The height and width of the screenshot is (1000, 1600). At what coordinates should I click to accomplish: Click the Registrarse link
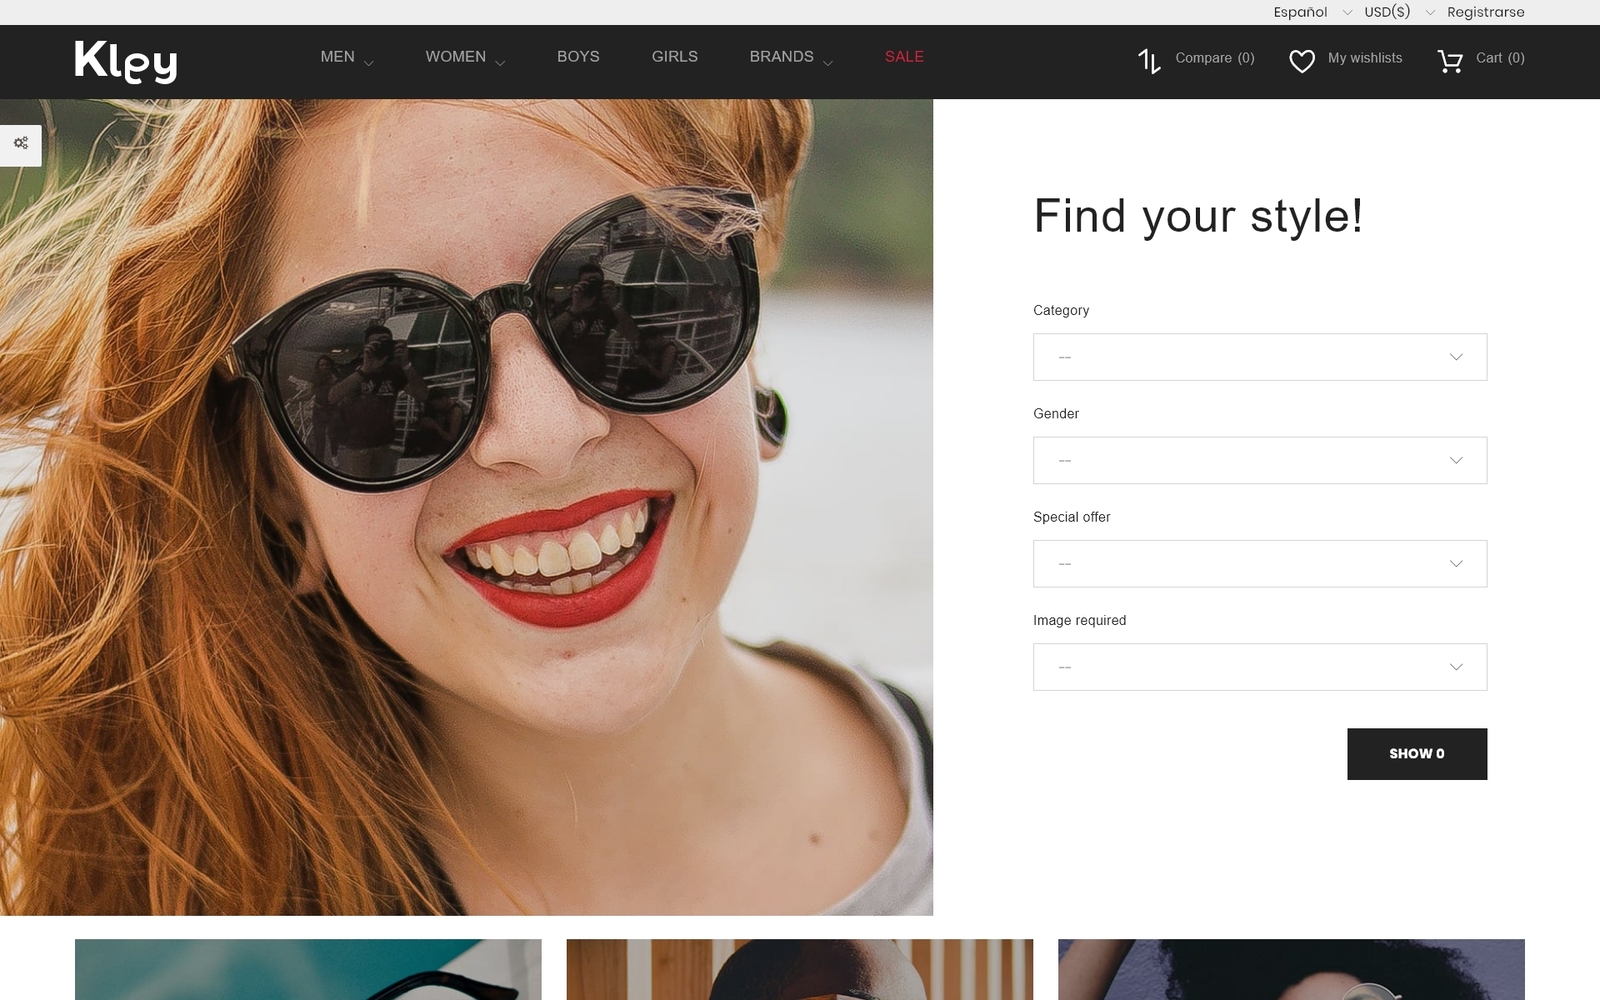(x=1485, y=12)
